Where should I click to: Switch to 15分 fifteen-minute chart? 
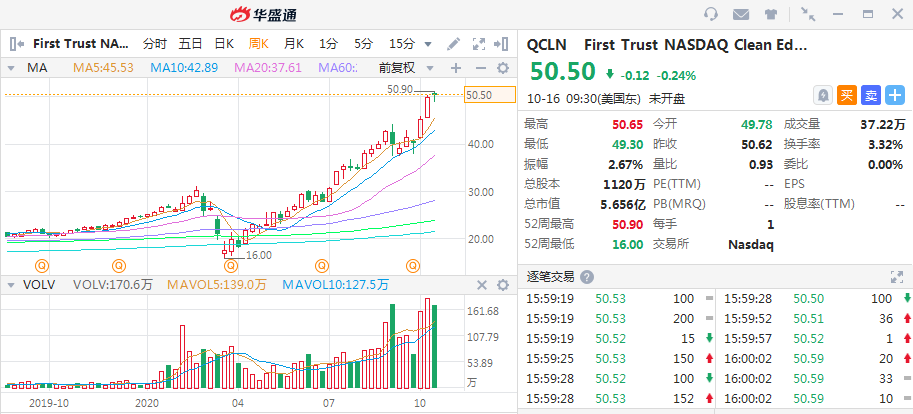(402, 44)
